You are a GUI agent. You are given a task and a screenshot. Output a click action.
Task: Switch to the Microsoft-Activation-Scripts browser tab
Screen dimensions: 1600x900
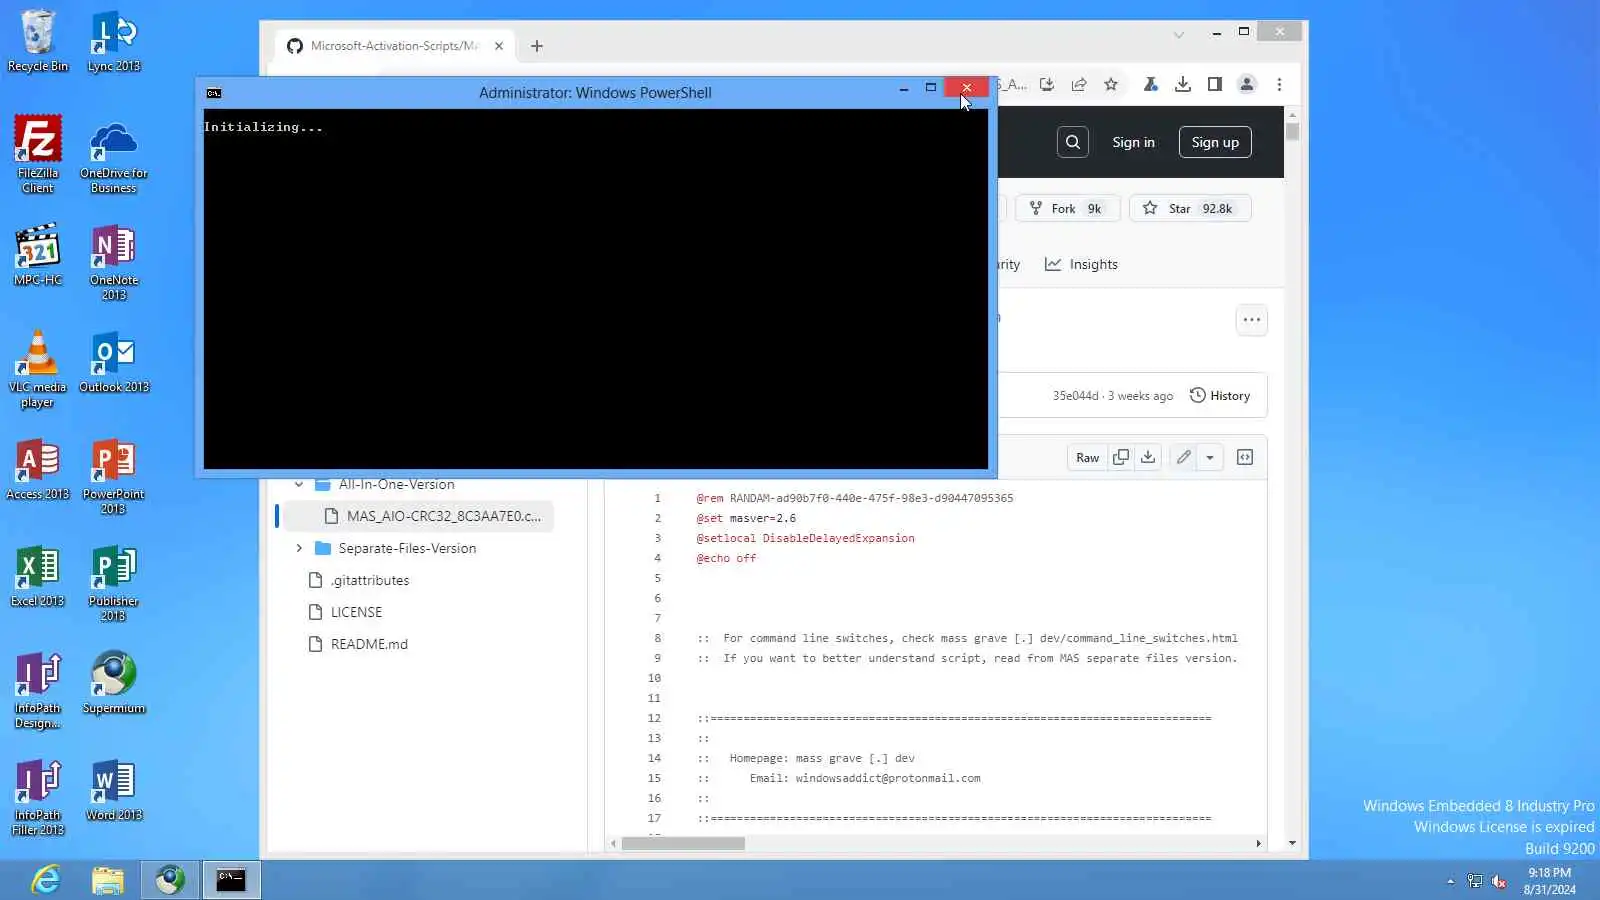394,46
